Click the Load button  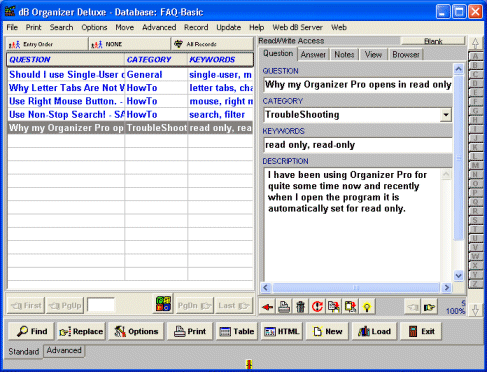[374, 331]
